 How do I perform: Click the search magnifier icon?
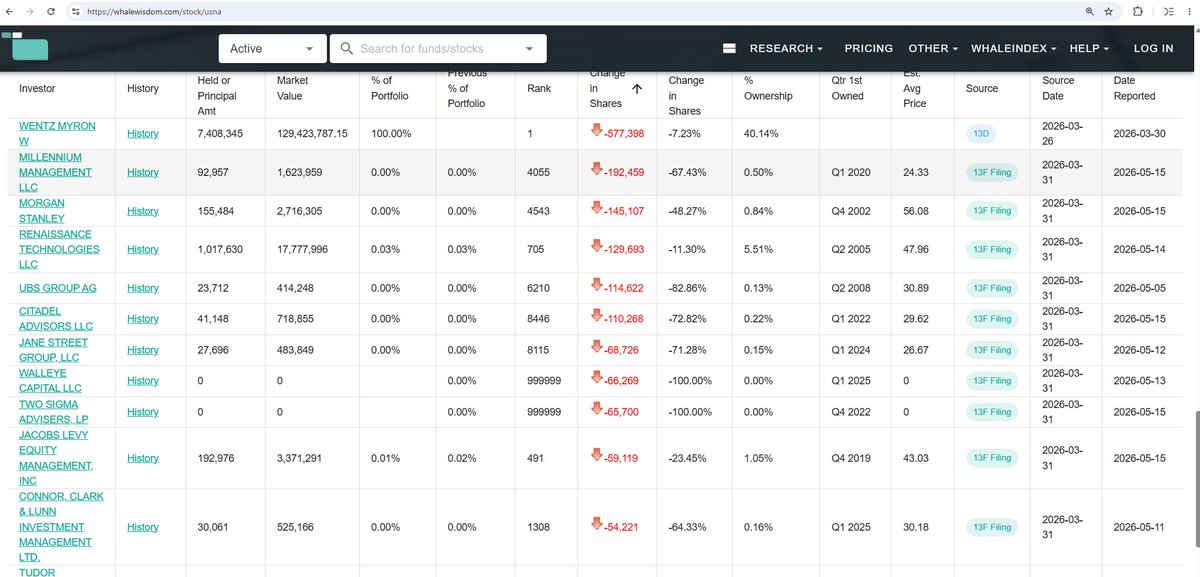(x=347, y=48)
